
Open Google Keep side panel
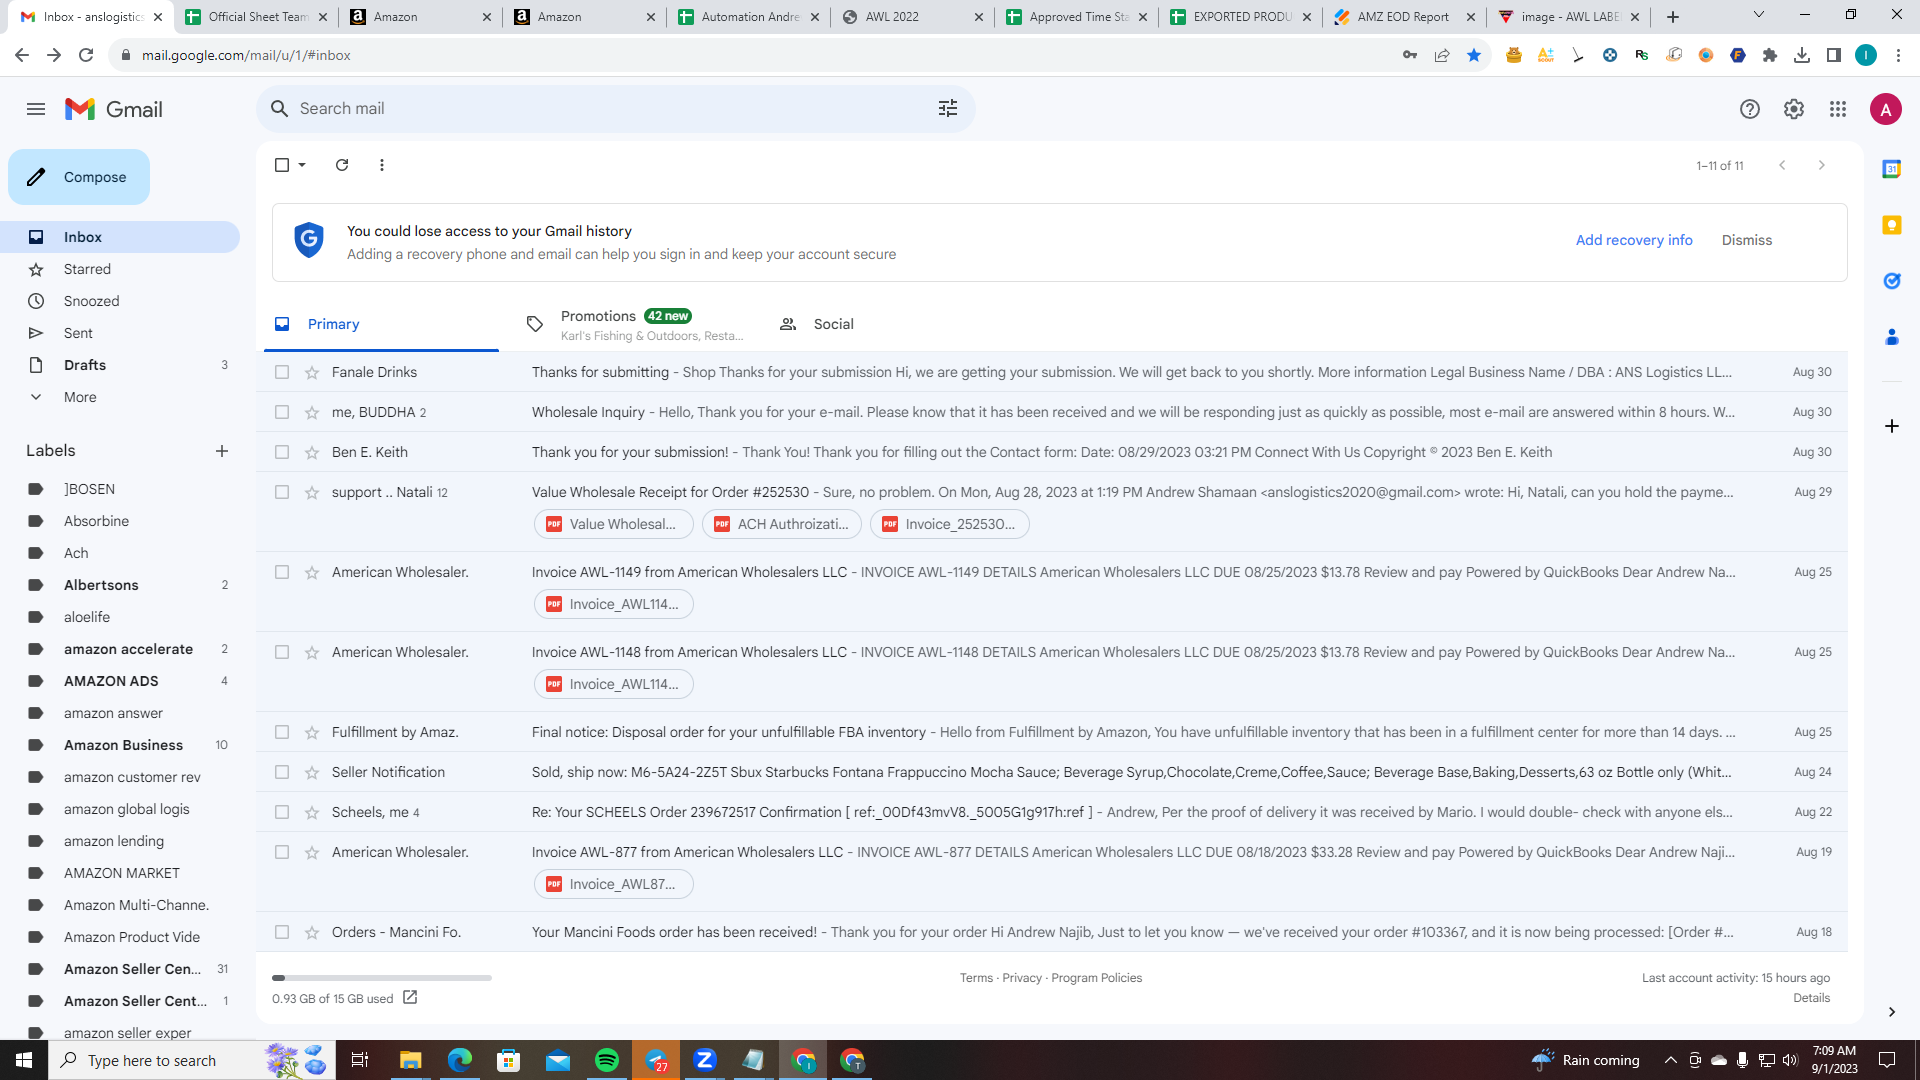pos(1892,225)
